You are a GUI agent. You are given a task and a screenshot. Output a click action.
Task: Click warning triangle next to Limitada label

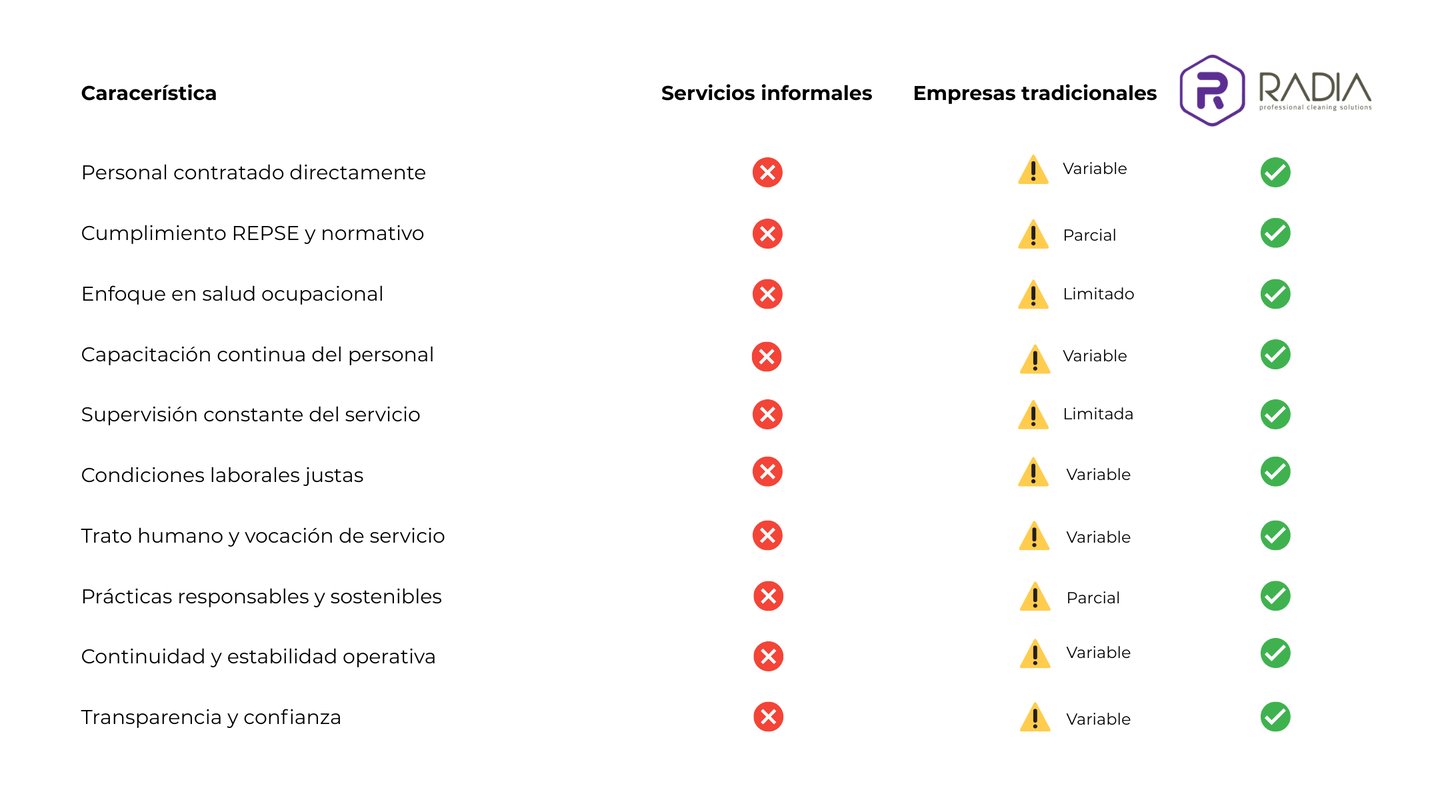click(x=1033, y=414)
